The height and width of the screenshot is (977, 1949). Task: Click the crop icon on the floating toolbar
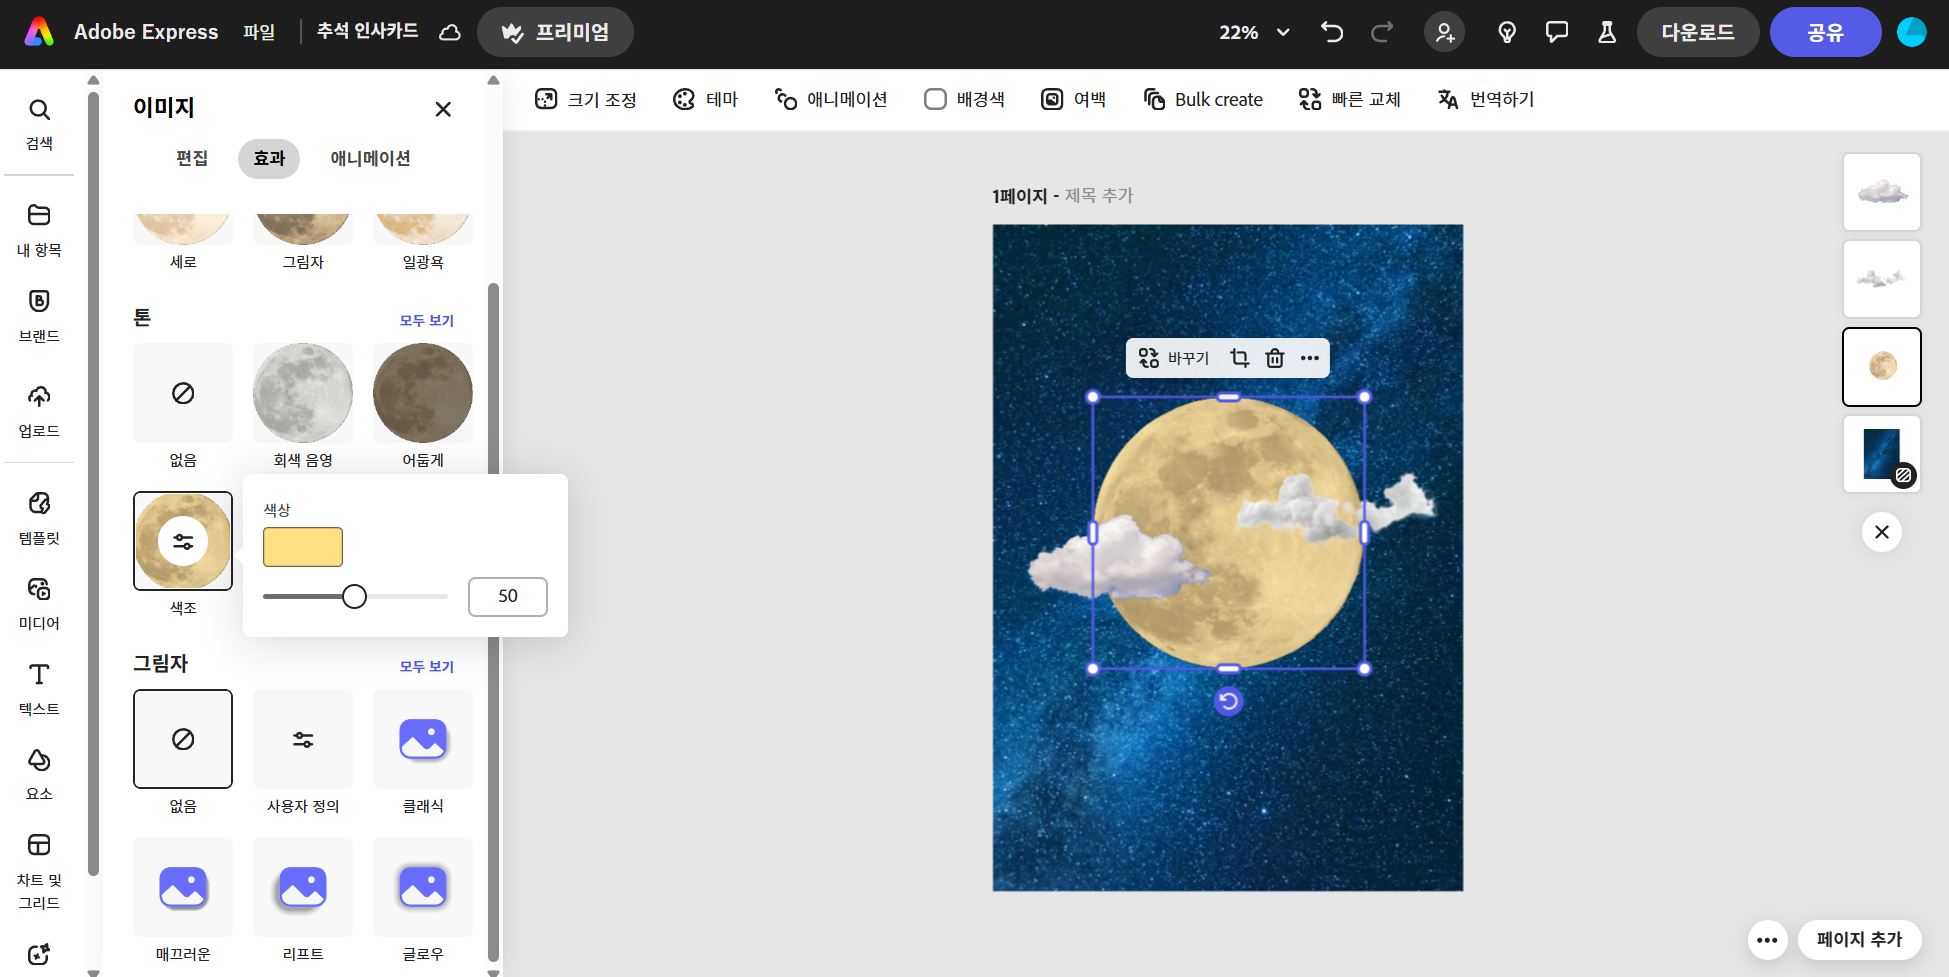click(x=1240, y=358)
